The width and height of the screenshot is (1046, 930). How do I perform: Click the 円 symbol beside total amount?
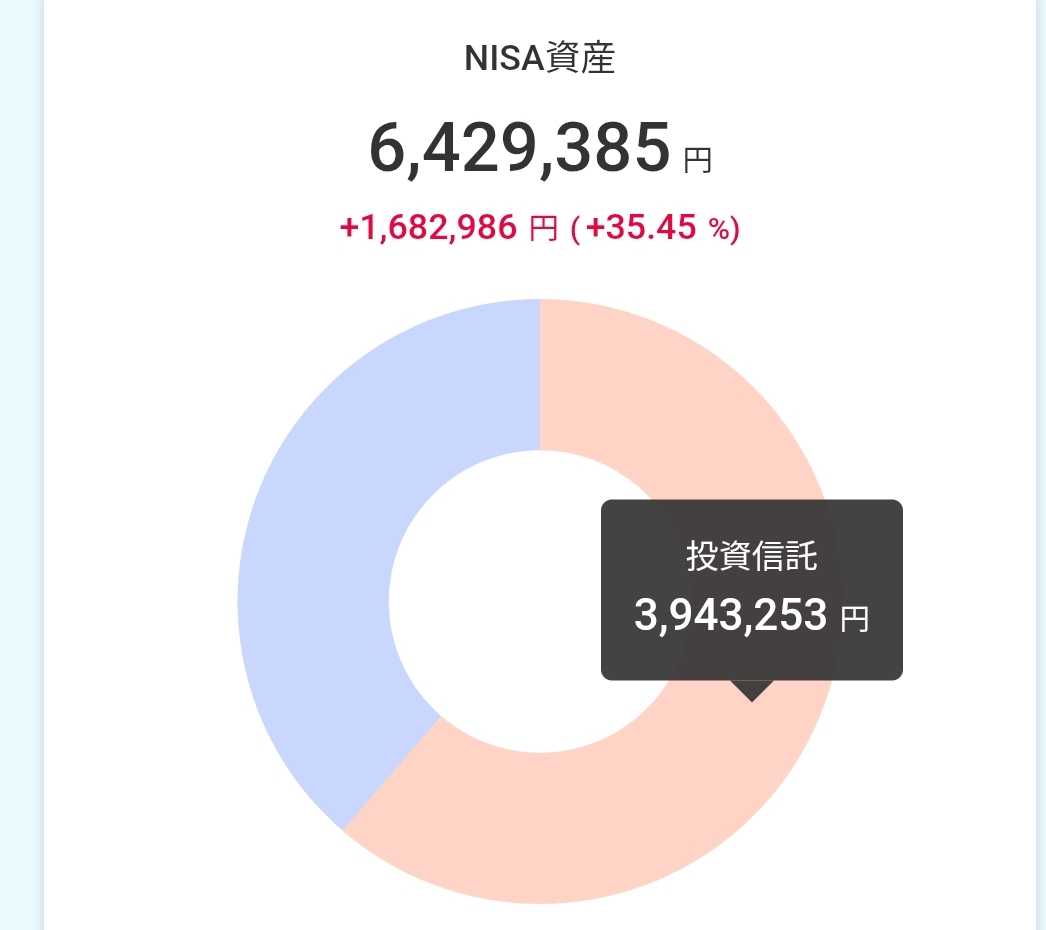click(x=697, y=160)
